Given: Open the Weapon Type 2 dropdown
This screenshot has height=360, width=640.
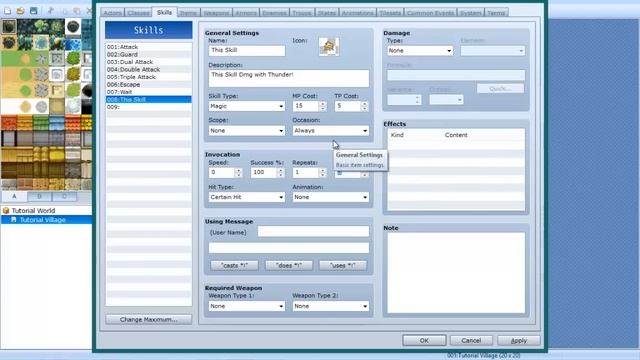Looking at the screenshot, I should tap(331, 306).
